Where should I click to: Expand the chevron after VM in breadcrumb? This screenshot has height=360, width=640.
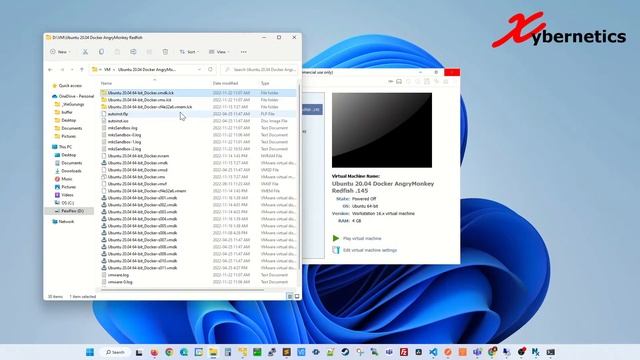(x=114, y=70)
